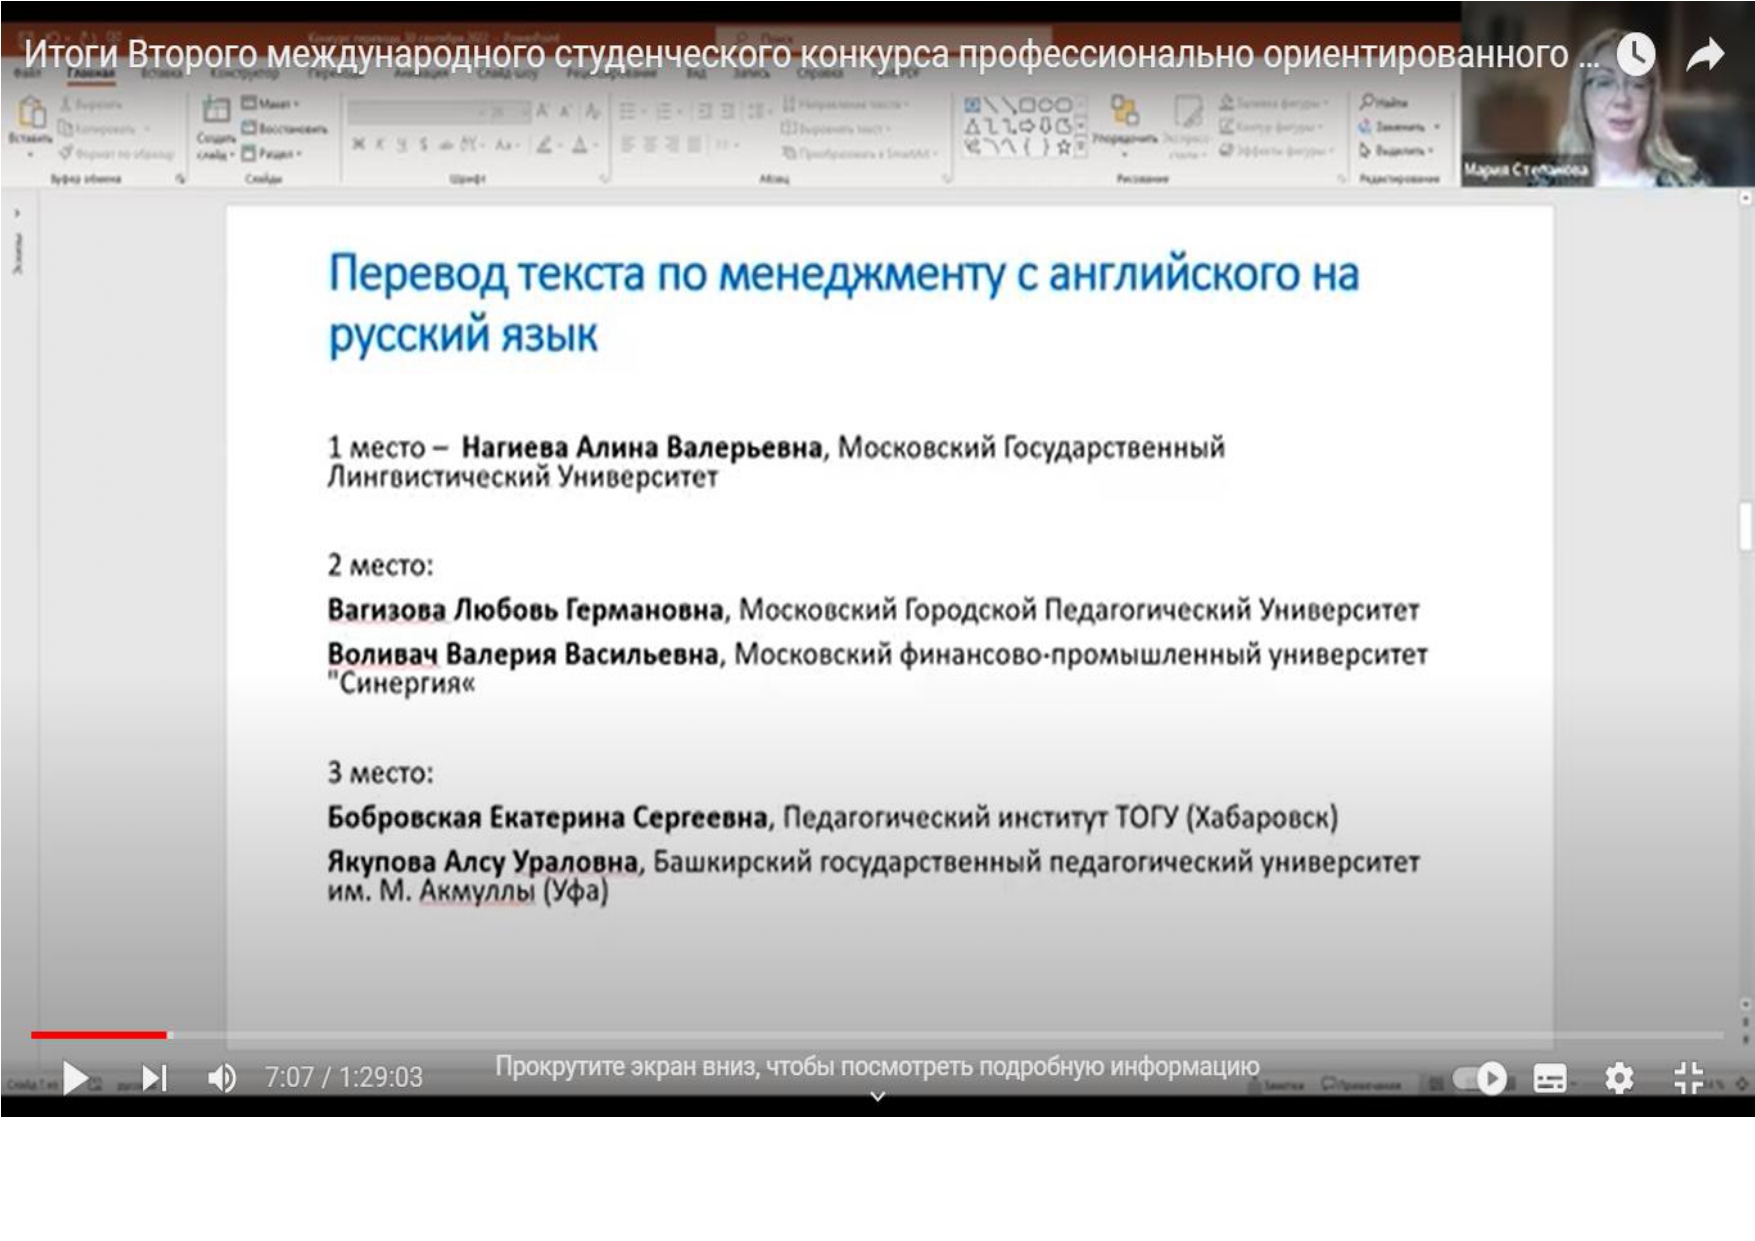1755x1241 pixels.
Task: Select the Главная ribbon tab
Action: [91, 73]
